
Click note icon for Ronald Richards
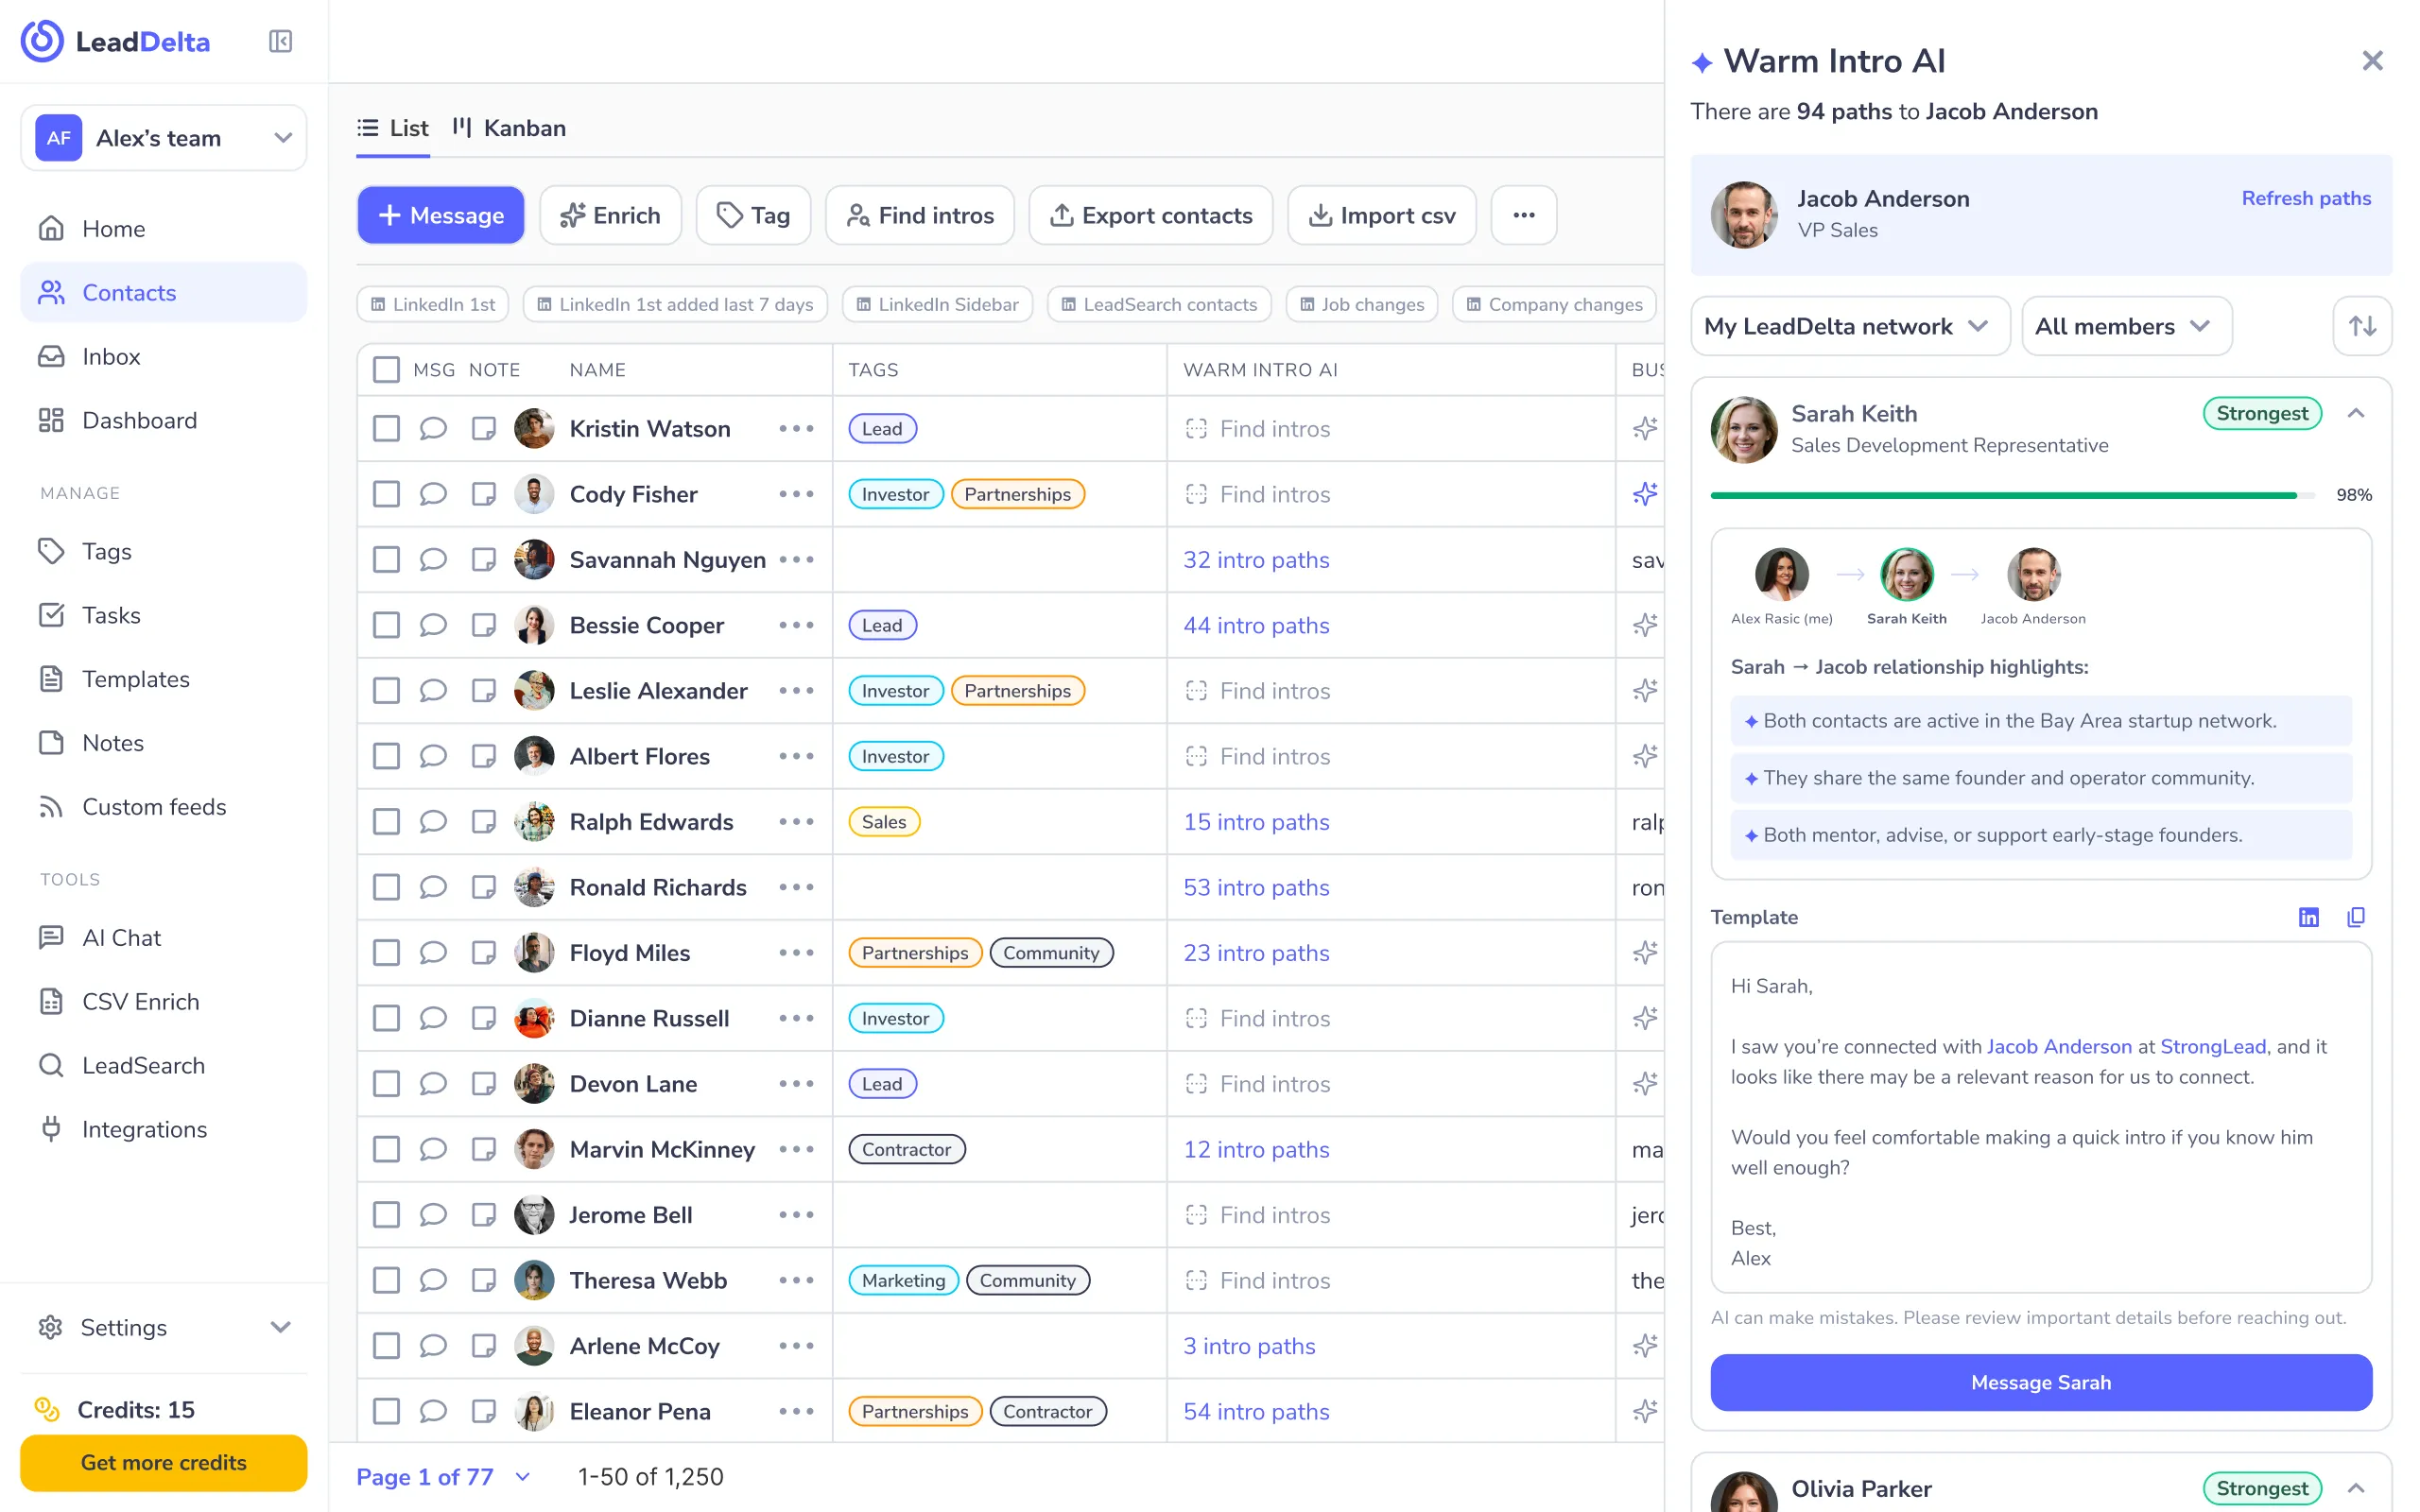coord(484,887)
